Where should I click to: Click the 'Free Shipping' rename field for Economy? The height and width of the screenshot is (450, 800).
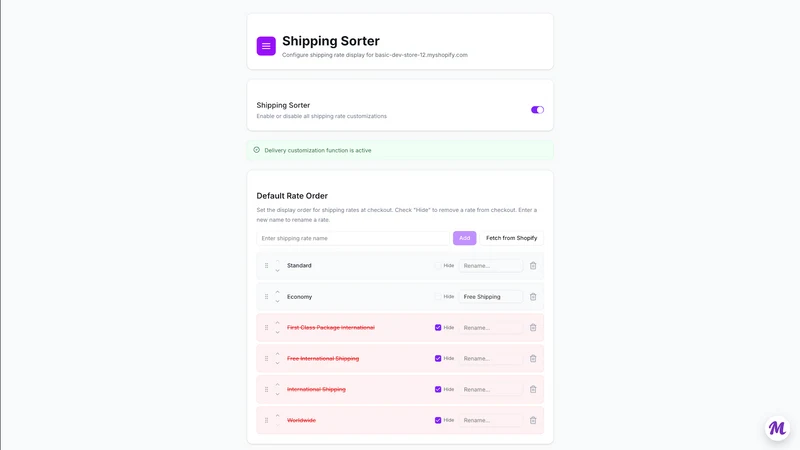pyautogui.click(x=491, y=297)
